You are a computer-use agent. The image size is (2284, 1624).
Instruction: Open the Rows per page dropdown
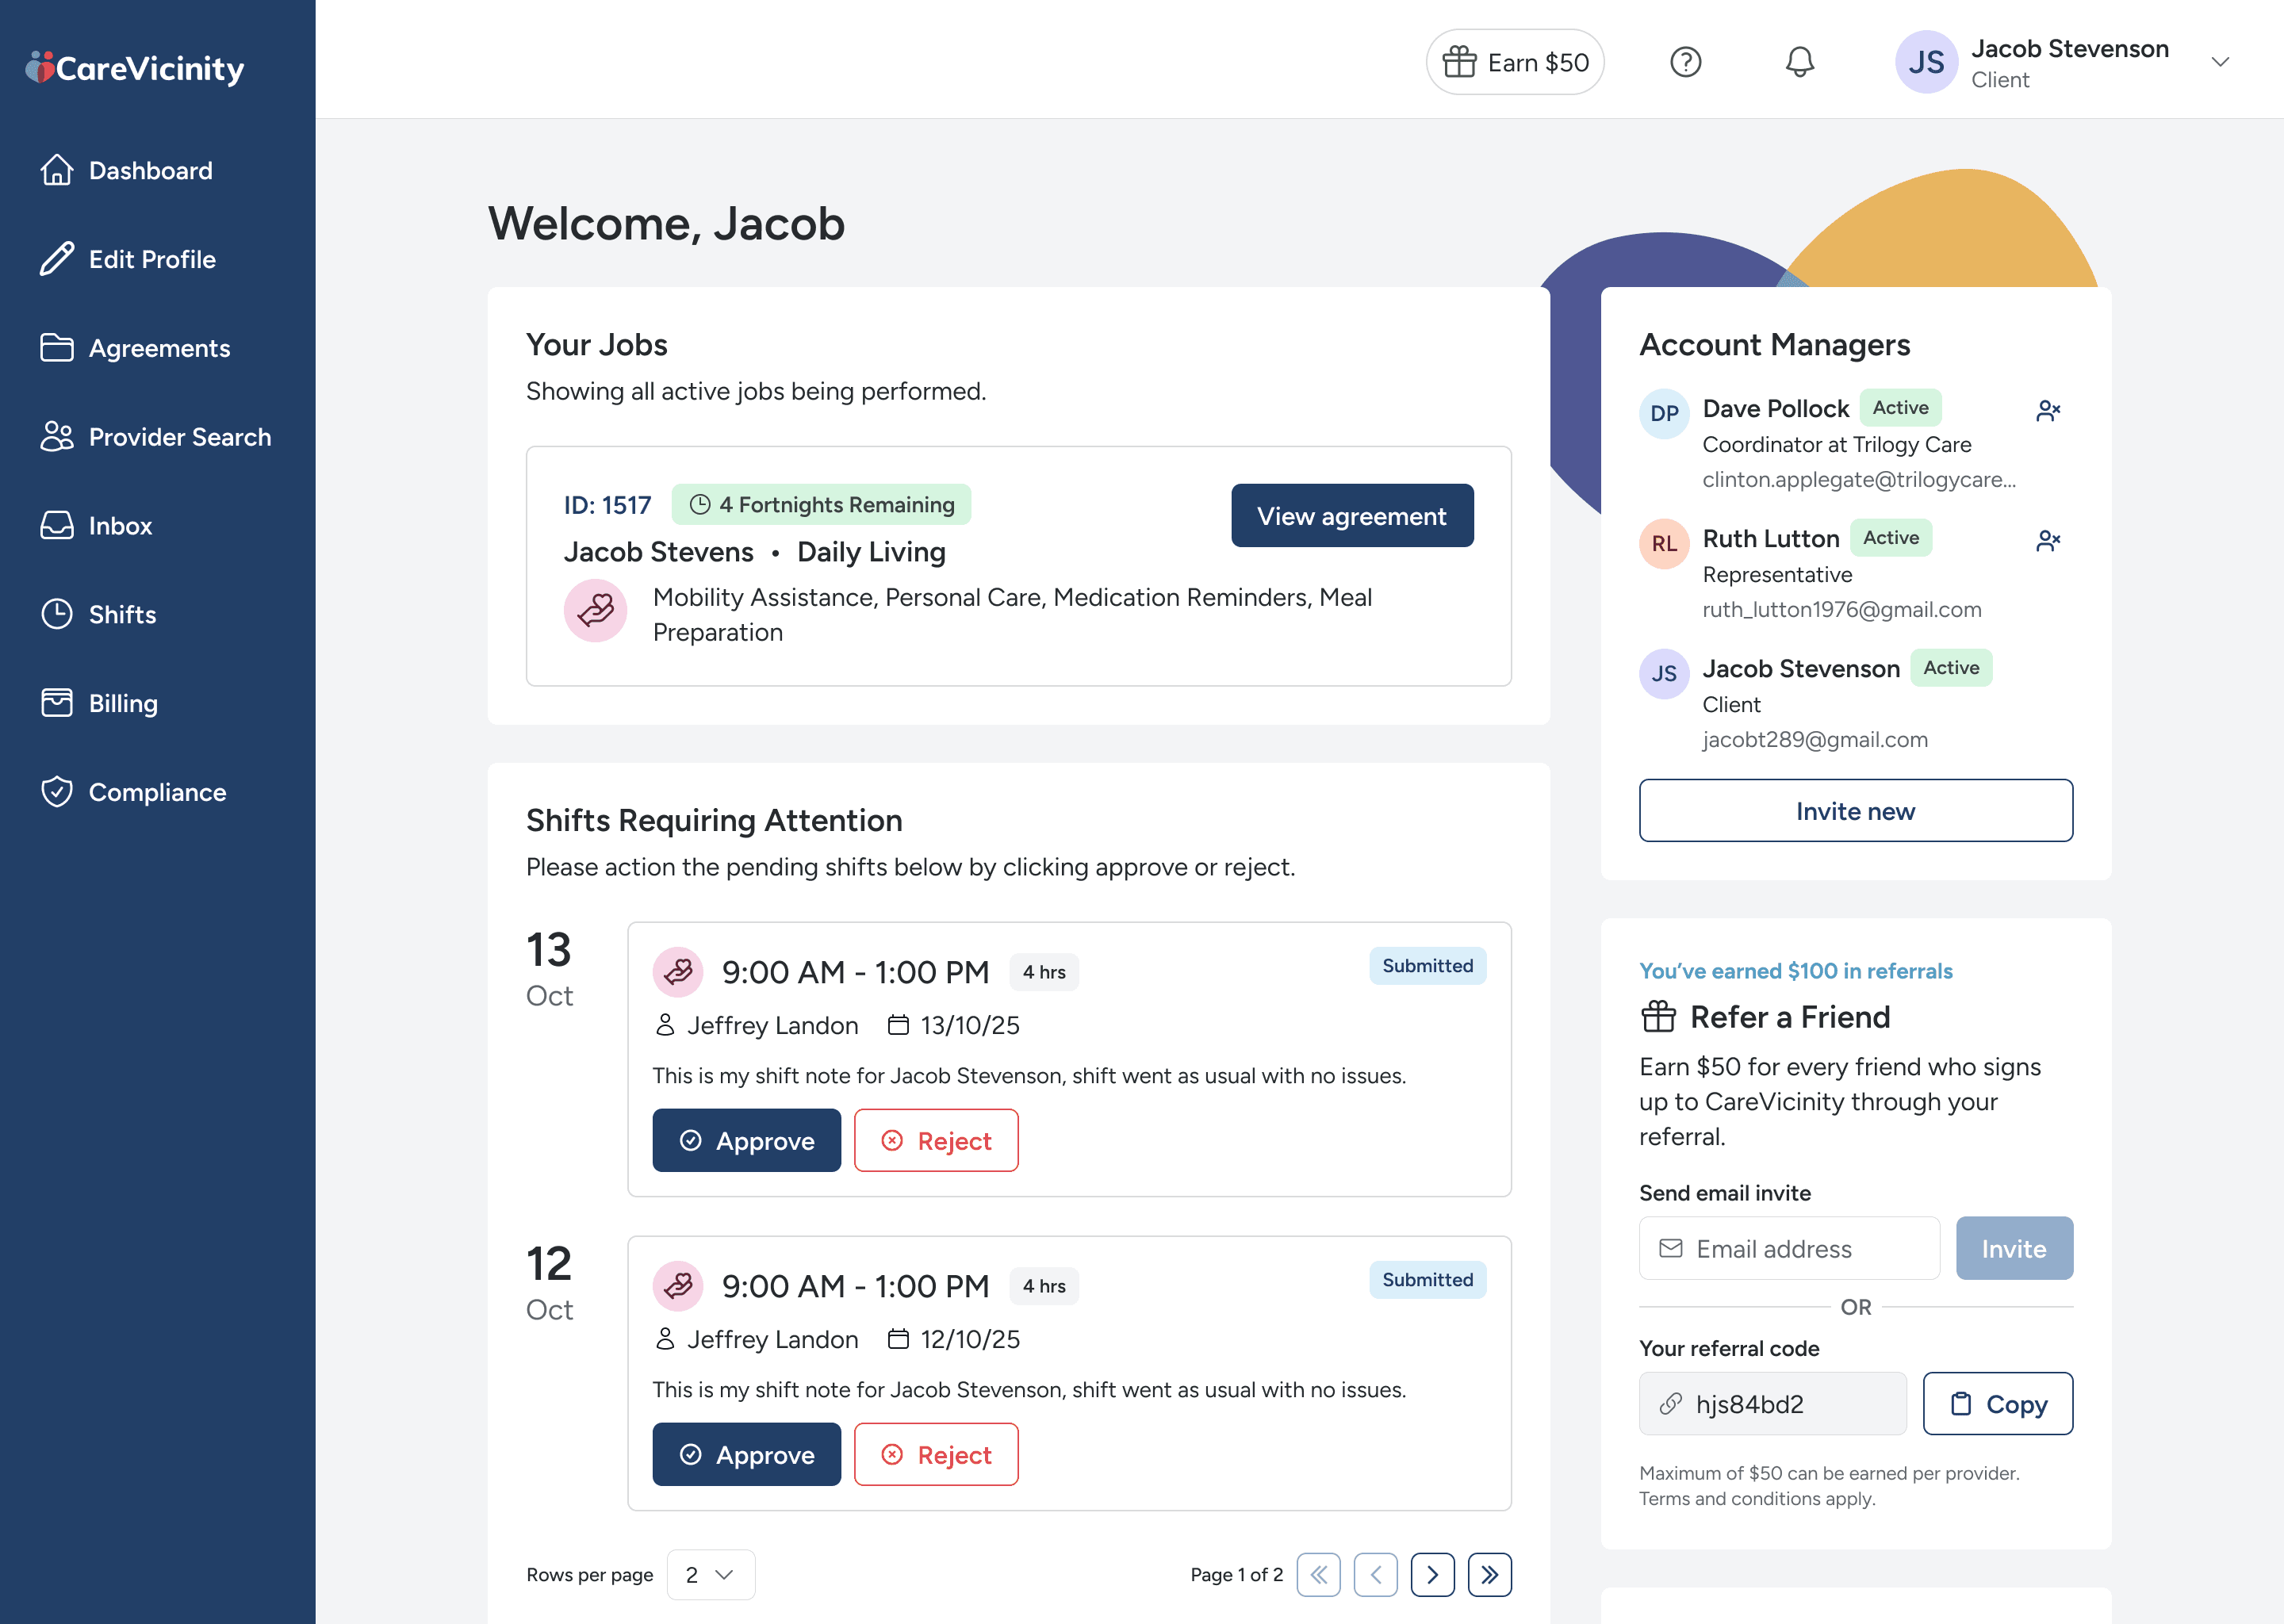710,1574
